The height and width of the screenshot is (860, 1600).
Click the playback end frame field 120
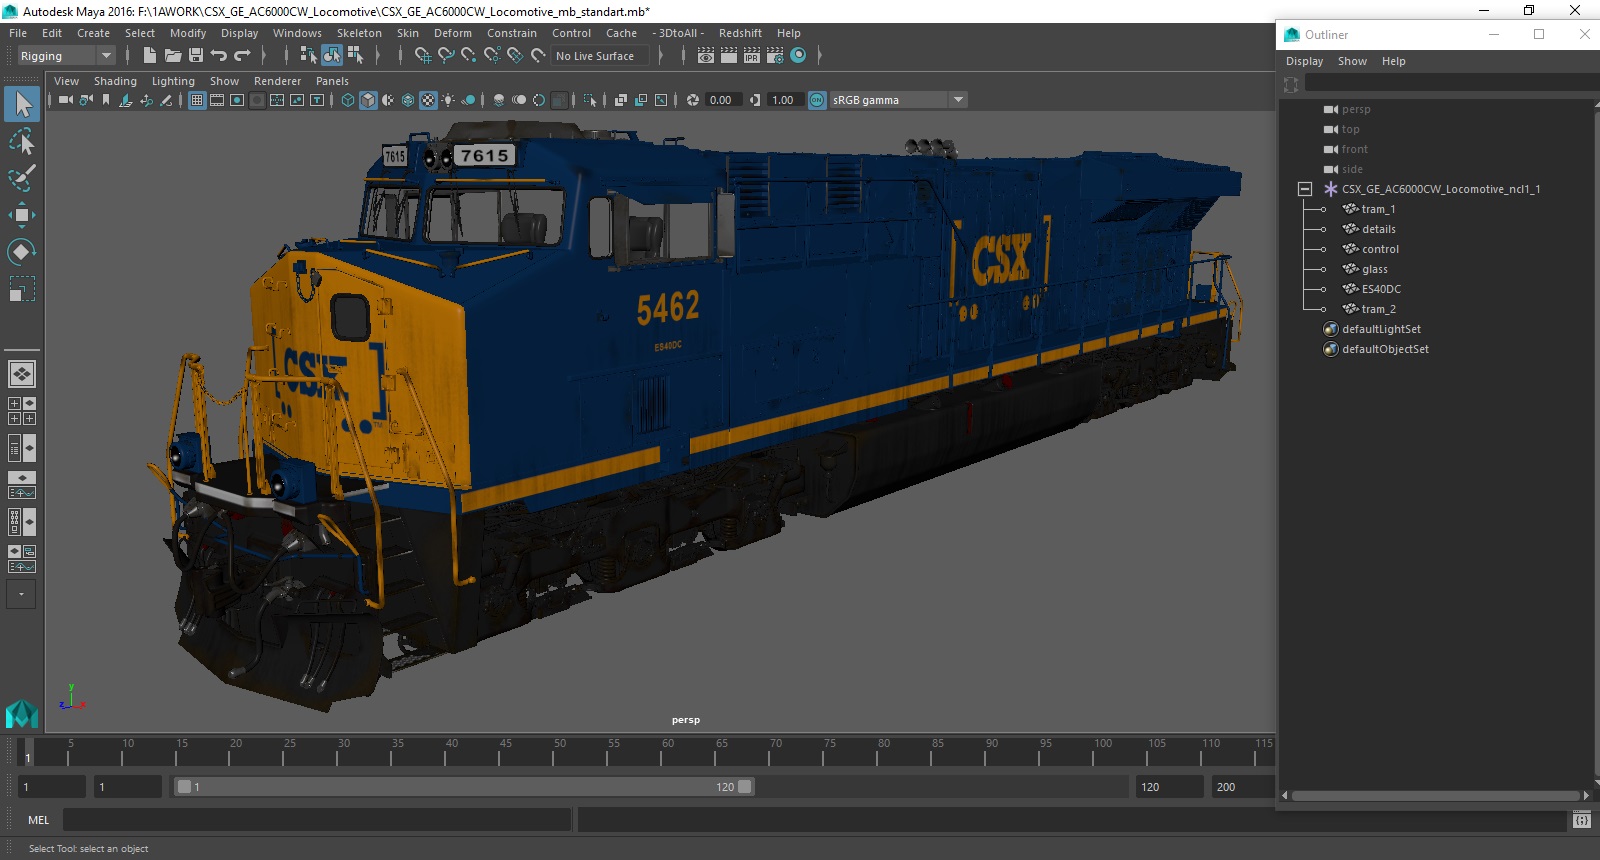[1168, 787]
